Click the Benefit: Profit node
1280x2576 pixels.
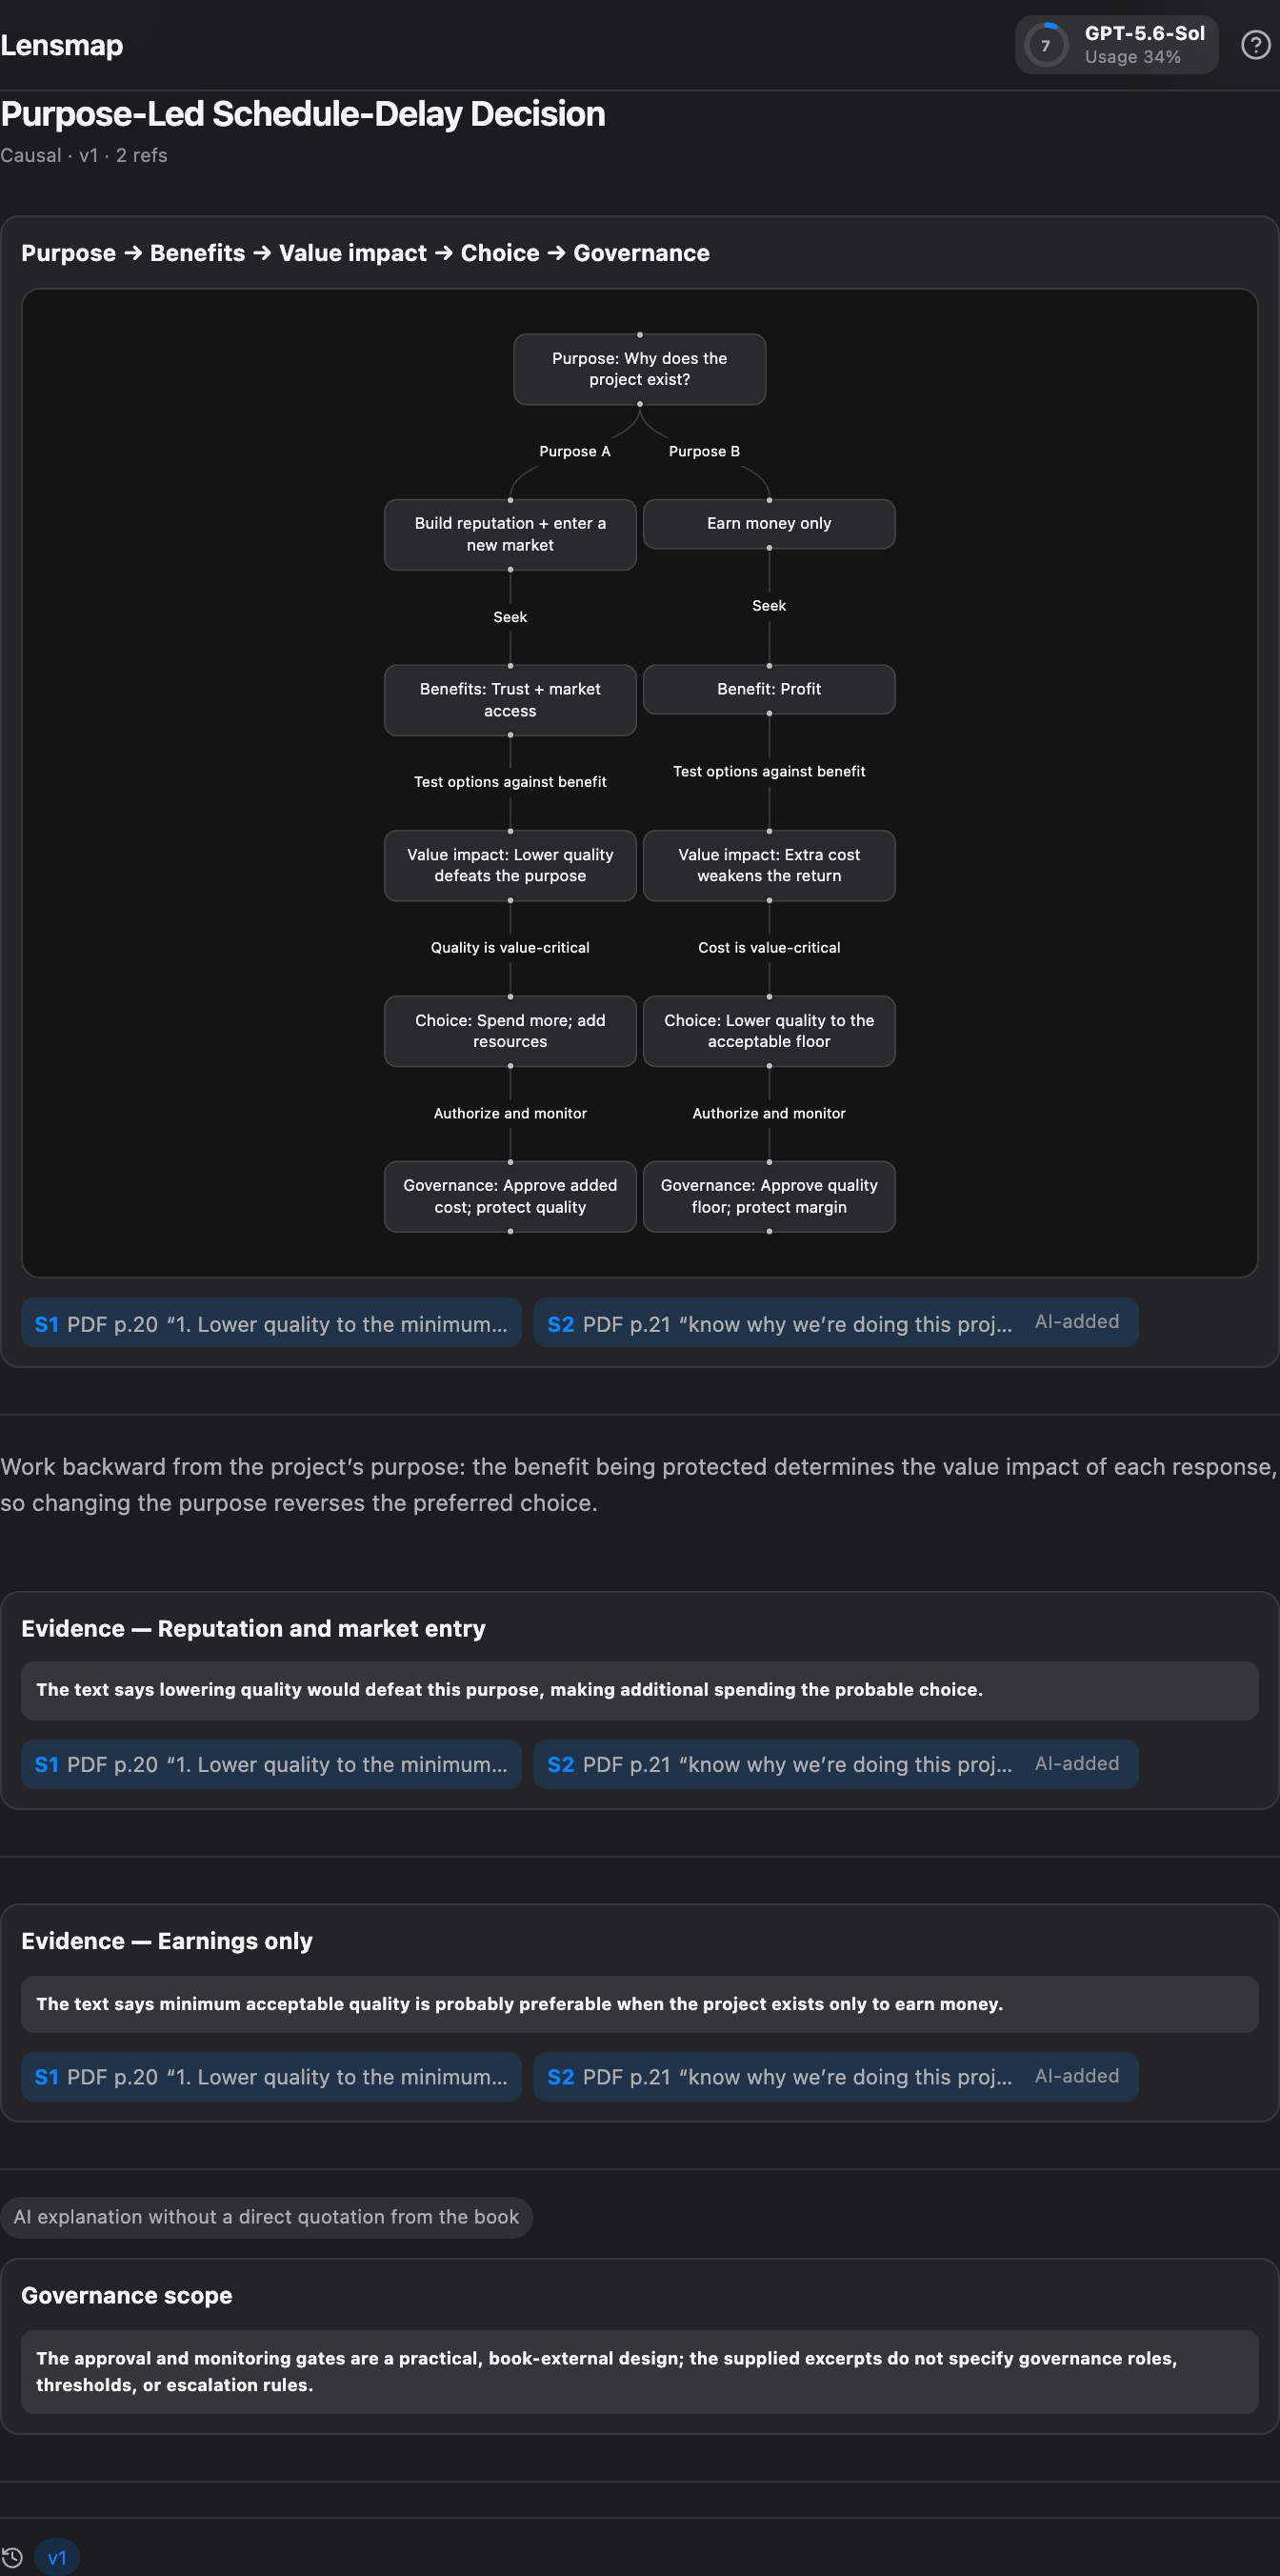click(769, 689)
